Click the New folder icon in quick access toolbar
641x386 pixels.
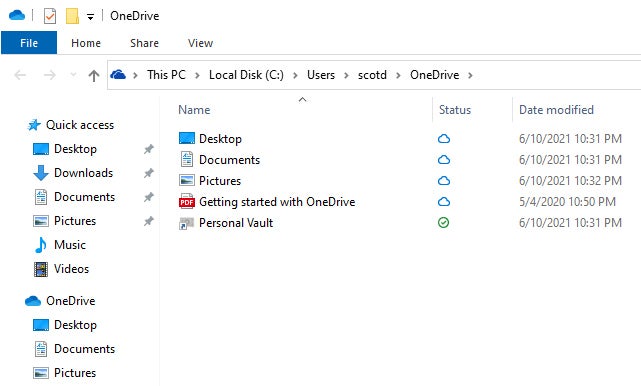pos(72,16)
